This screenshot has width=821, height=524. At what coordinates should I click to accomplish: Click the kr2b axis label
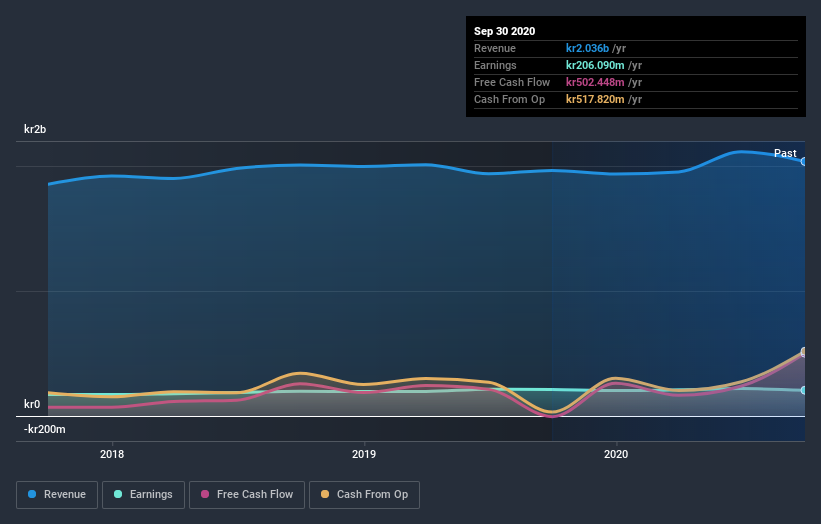[x=35, y=129]
